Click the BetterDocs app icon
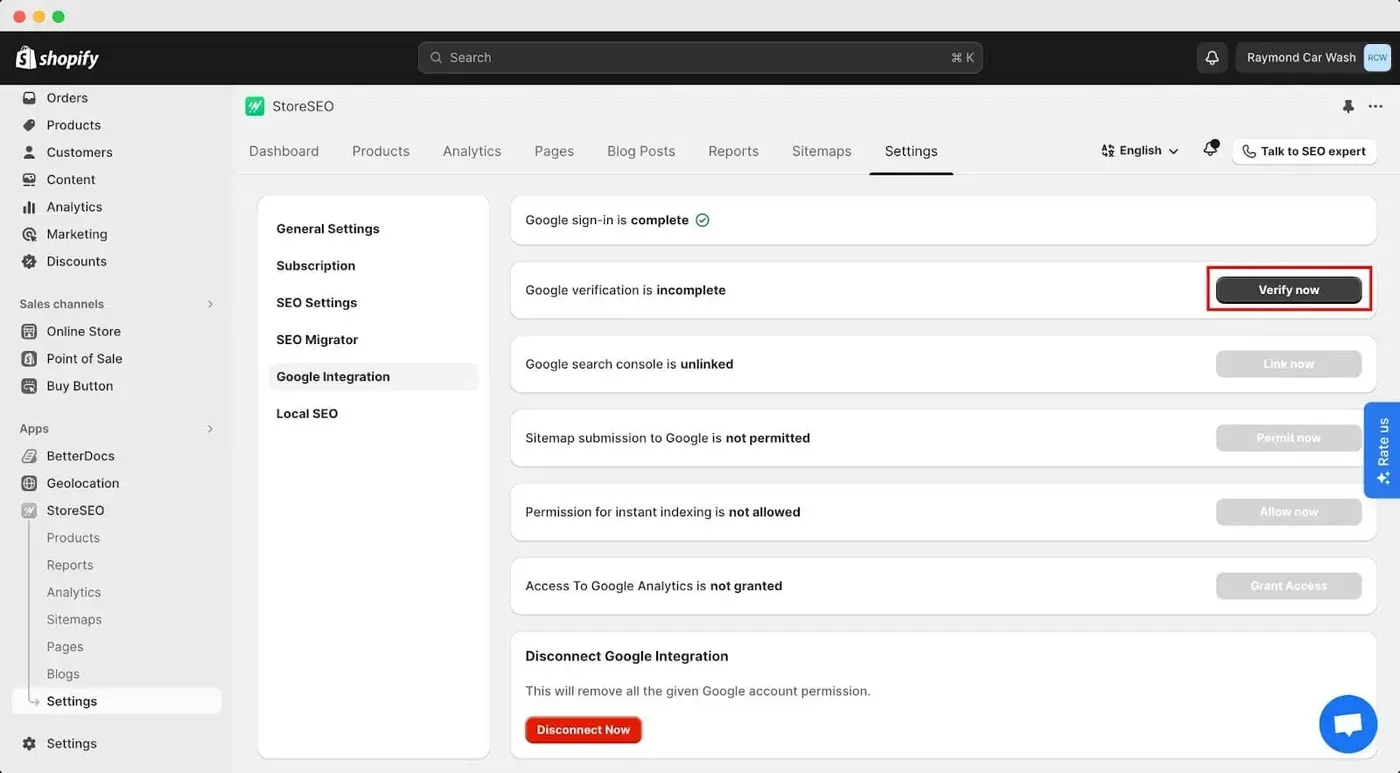Viewport: 1400px width, 773px height. [29, 456]
